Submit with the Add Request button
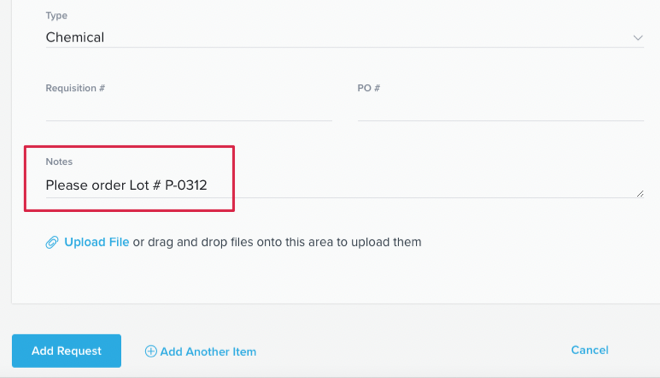 tap(67, 351)
